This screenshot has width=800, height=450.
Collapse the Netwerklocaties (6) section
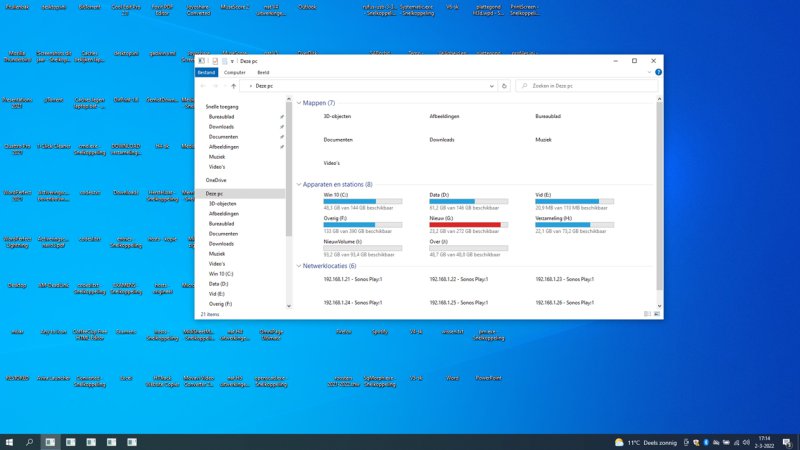coord(299,266)
